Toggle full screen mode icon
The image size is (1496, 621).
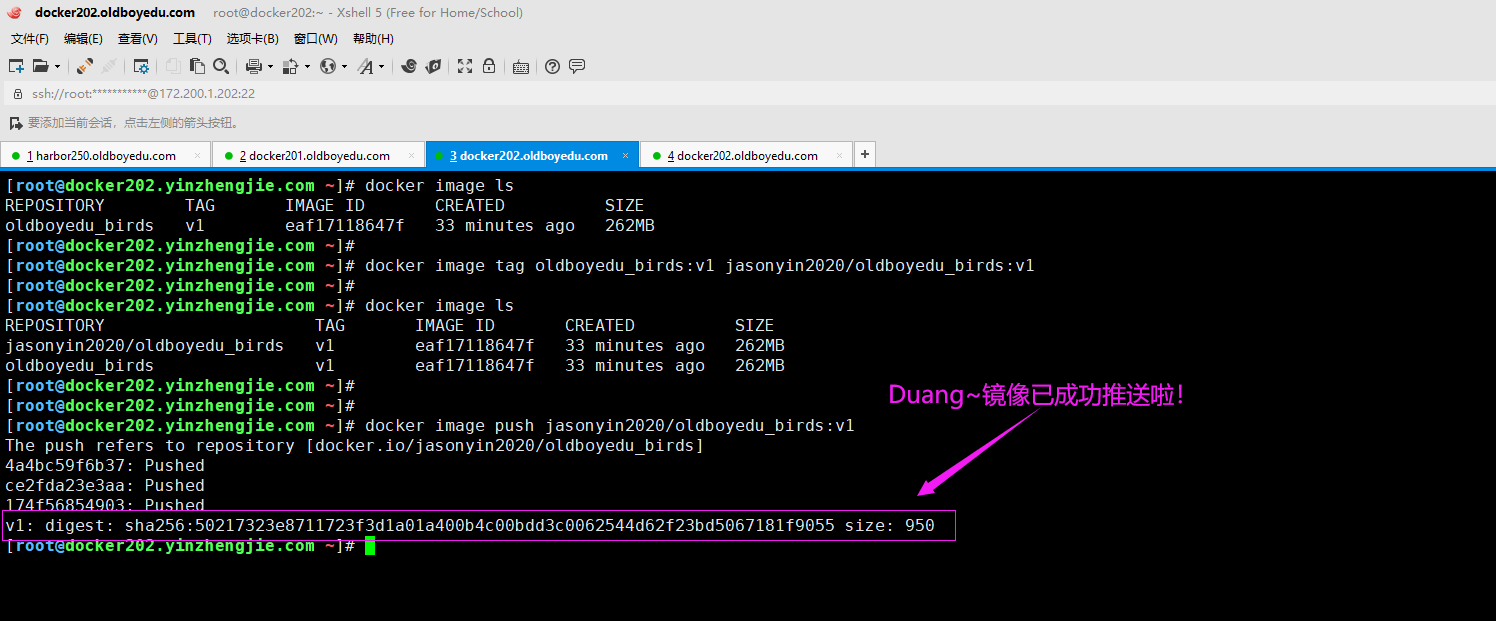(465, 66)
